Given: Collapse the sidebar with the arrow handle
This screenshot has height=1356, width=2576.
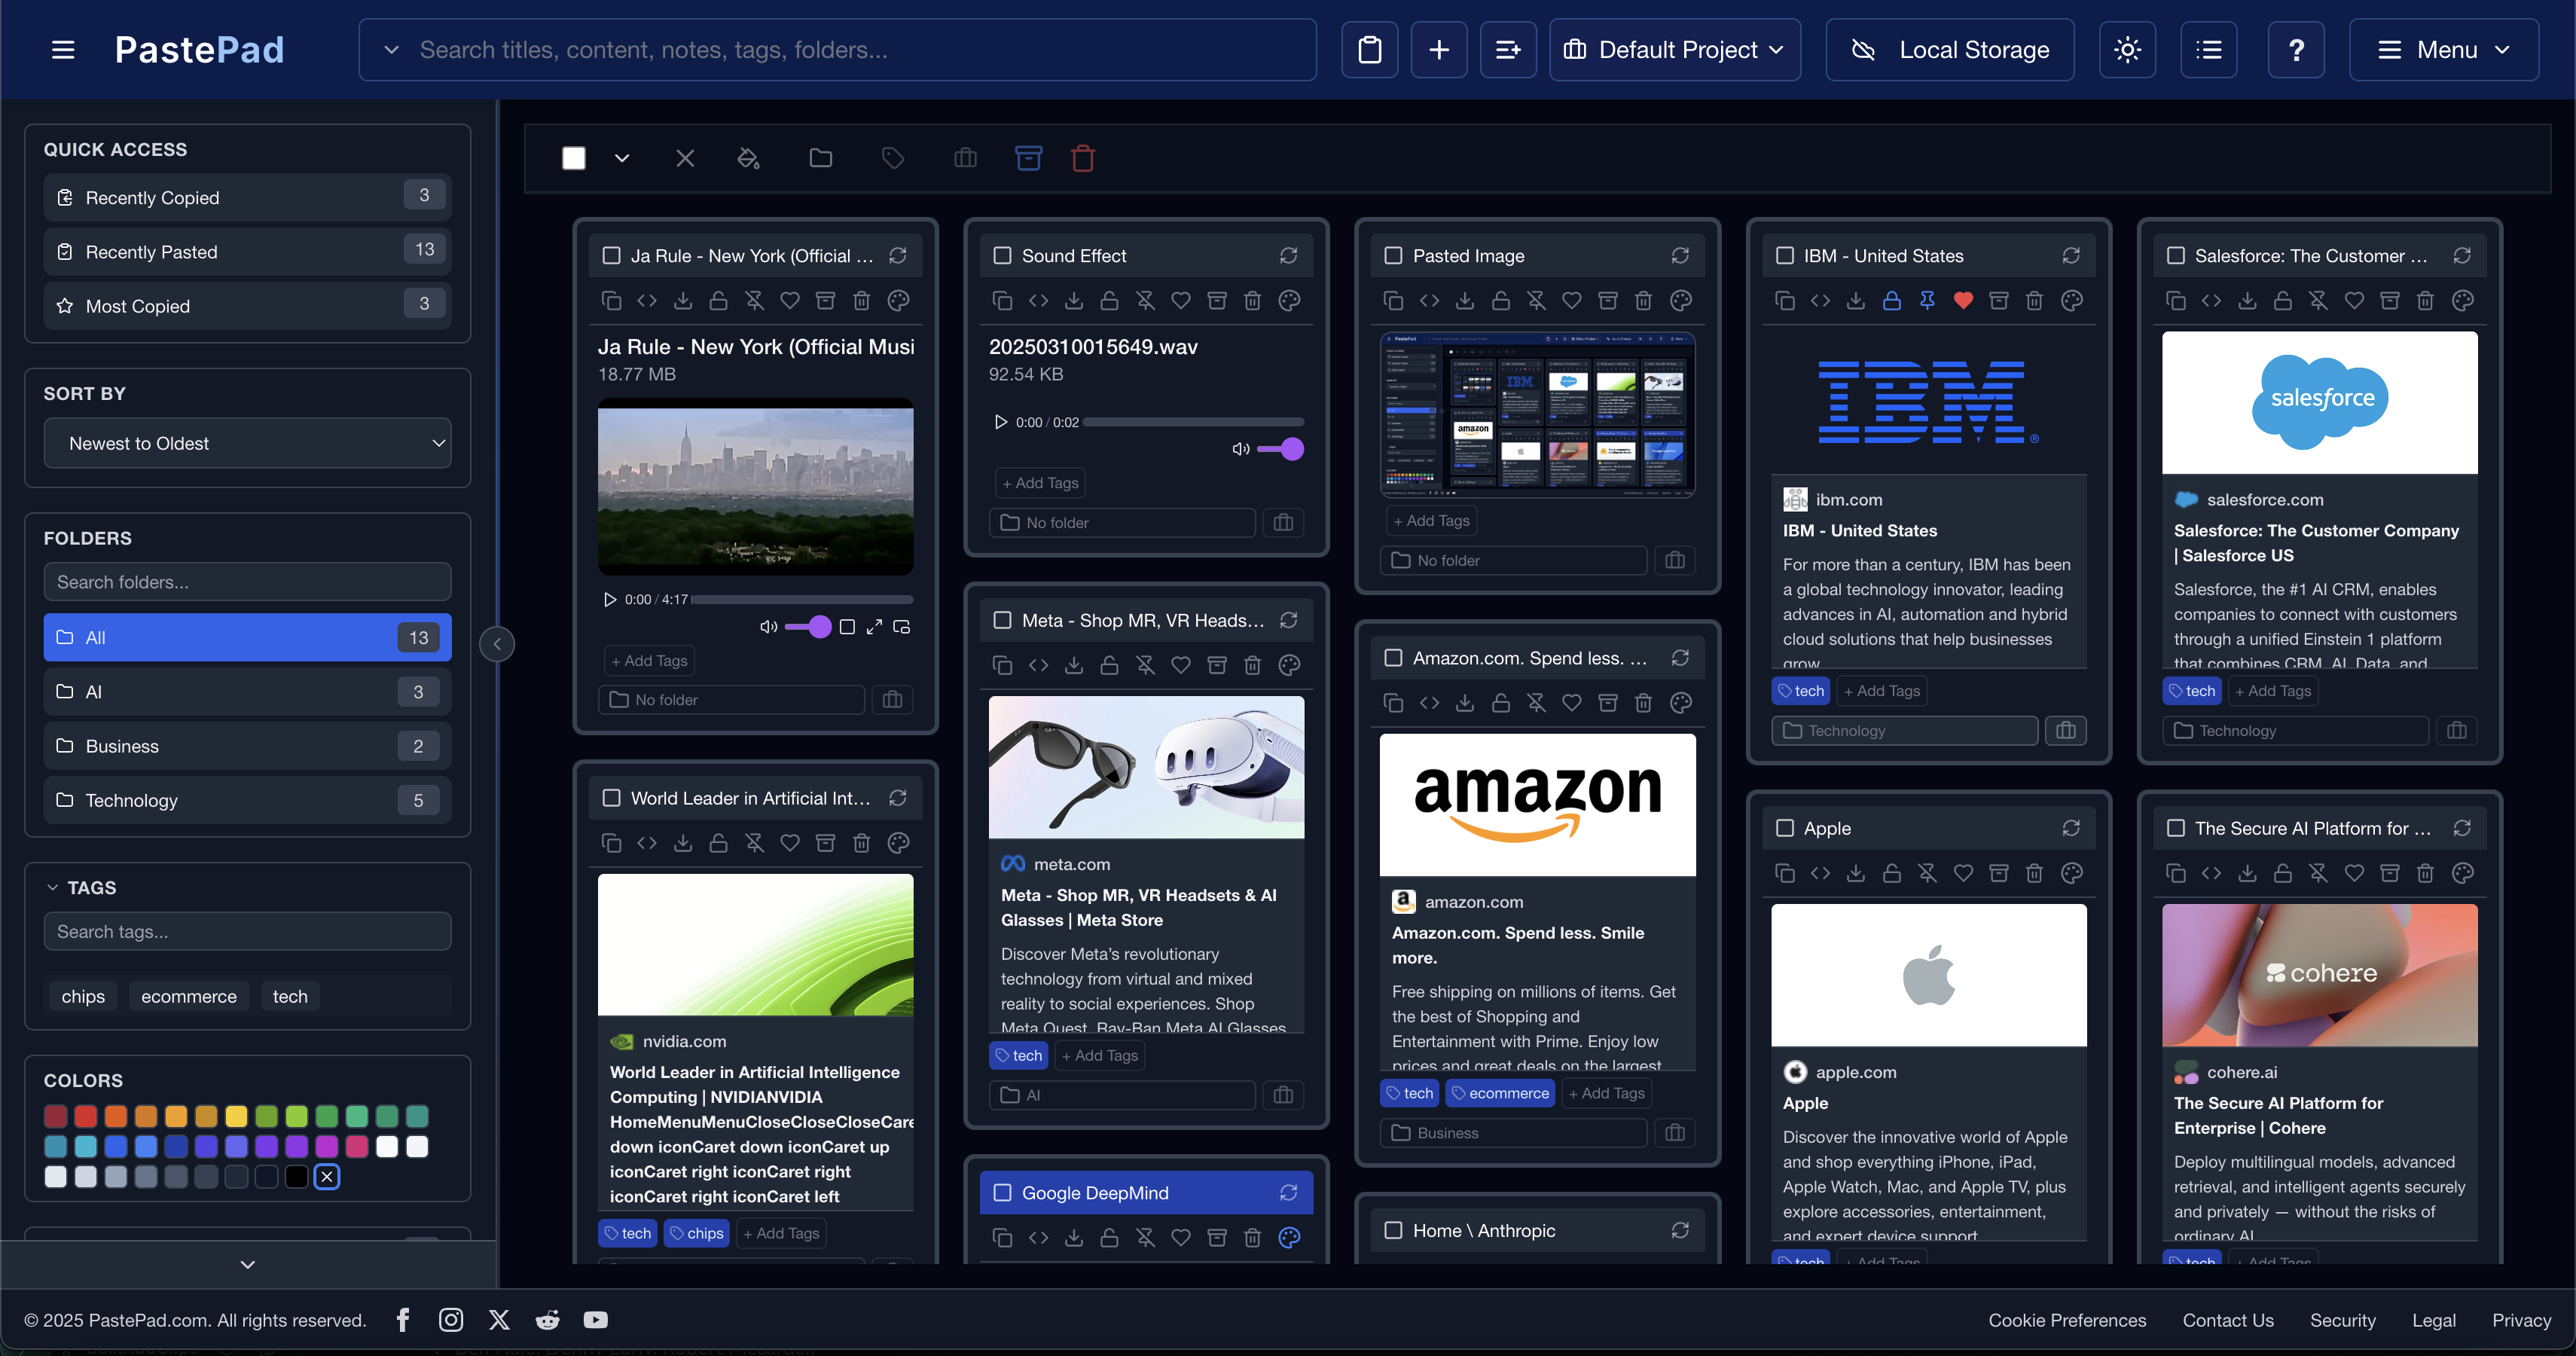Looking at the screenshot, I should click(x=497, y=644).
